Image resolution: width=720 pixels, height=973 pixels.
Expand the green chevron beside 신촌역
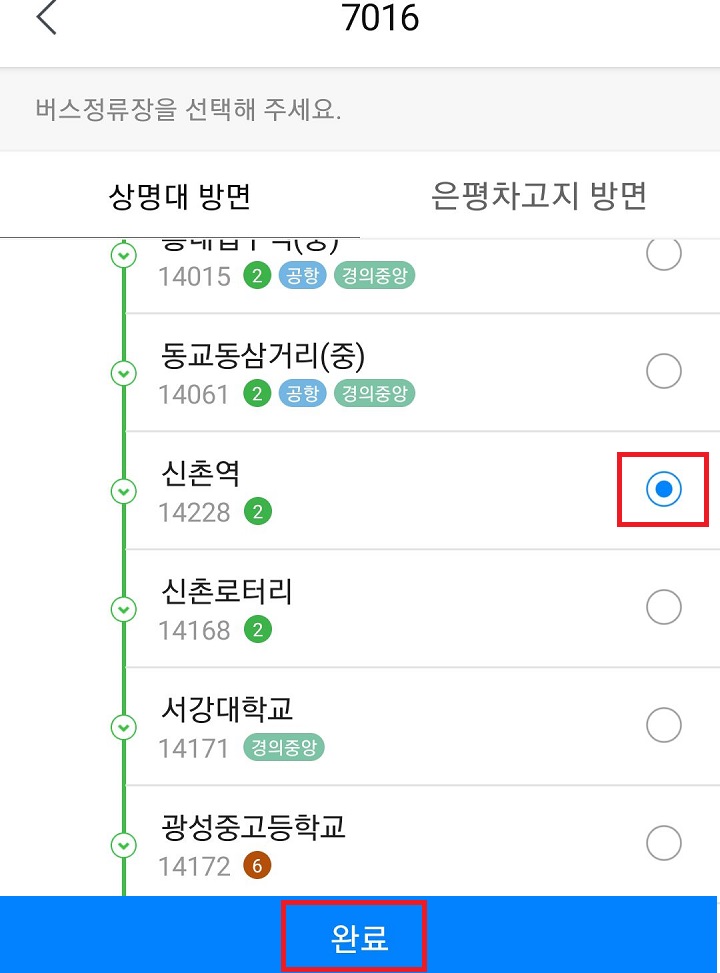pos(122,492)
